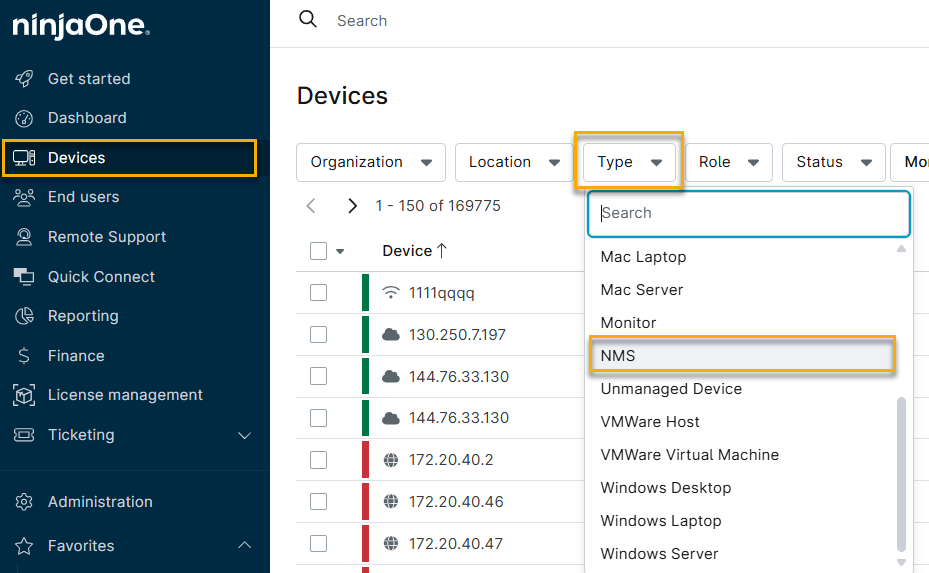The width and height of the screenshot is (929, 573).
Task: Select VMWare Virtual Machine type option
Action: tap(741, 455)
